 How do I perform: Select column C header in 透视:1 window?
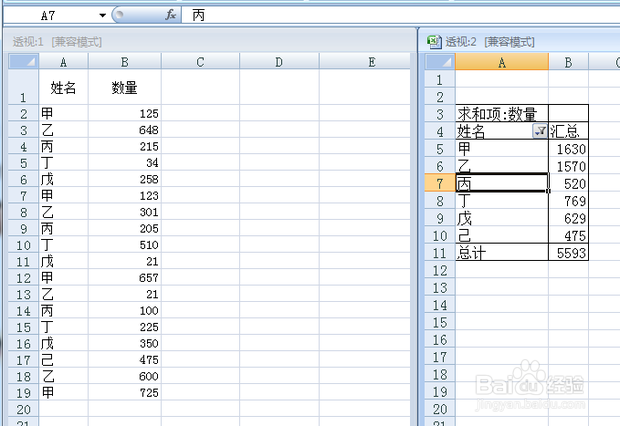tap(200, 62)
